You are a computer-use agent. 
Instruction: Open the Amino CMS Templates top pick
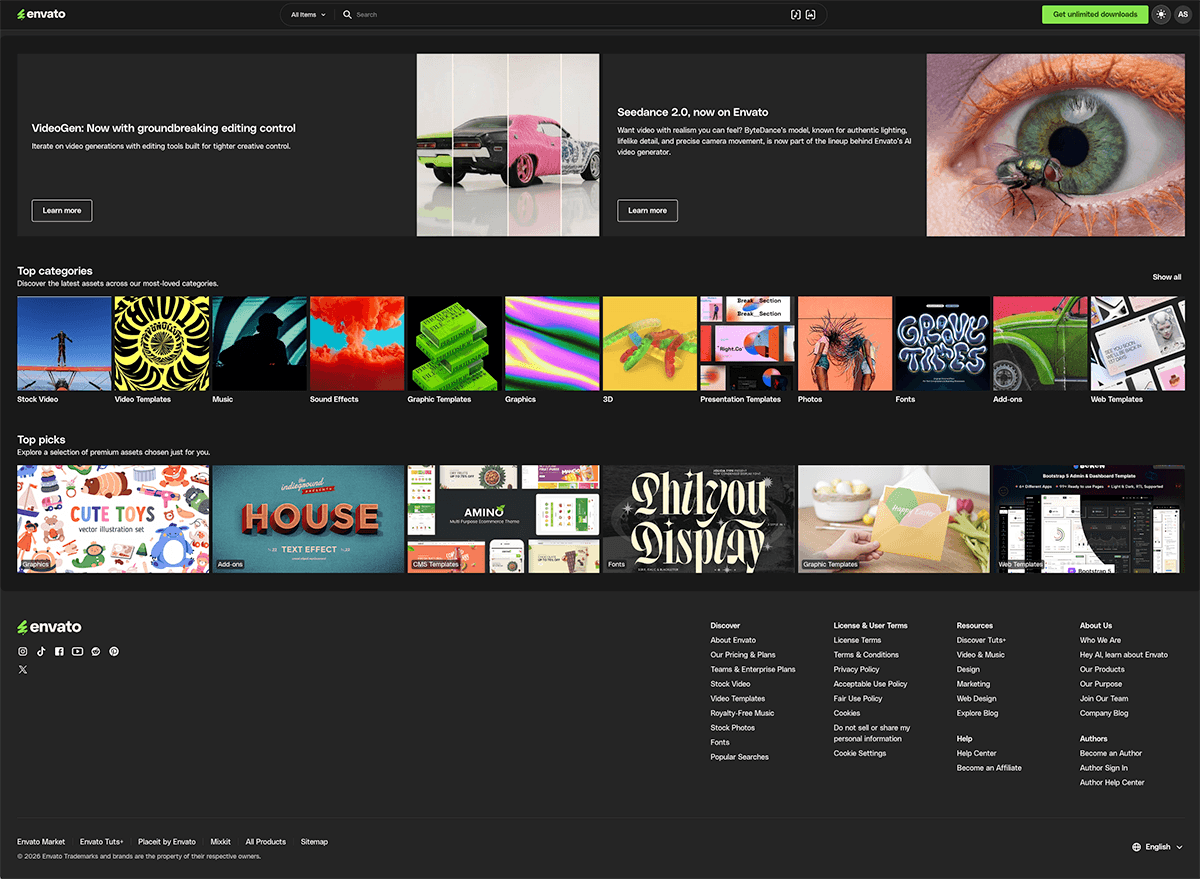(x=503, y=519)
